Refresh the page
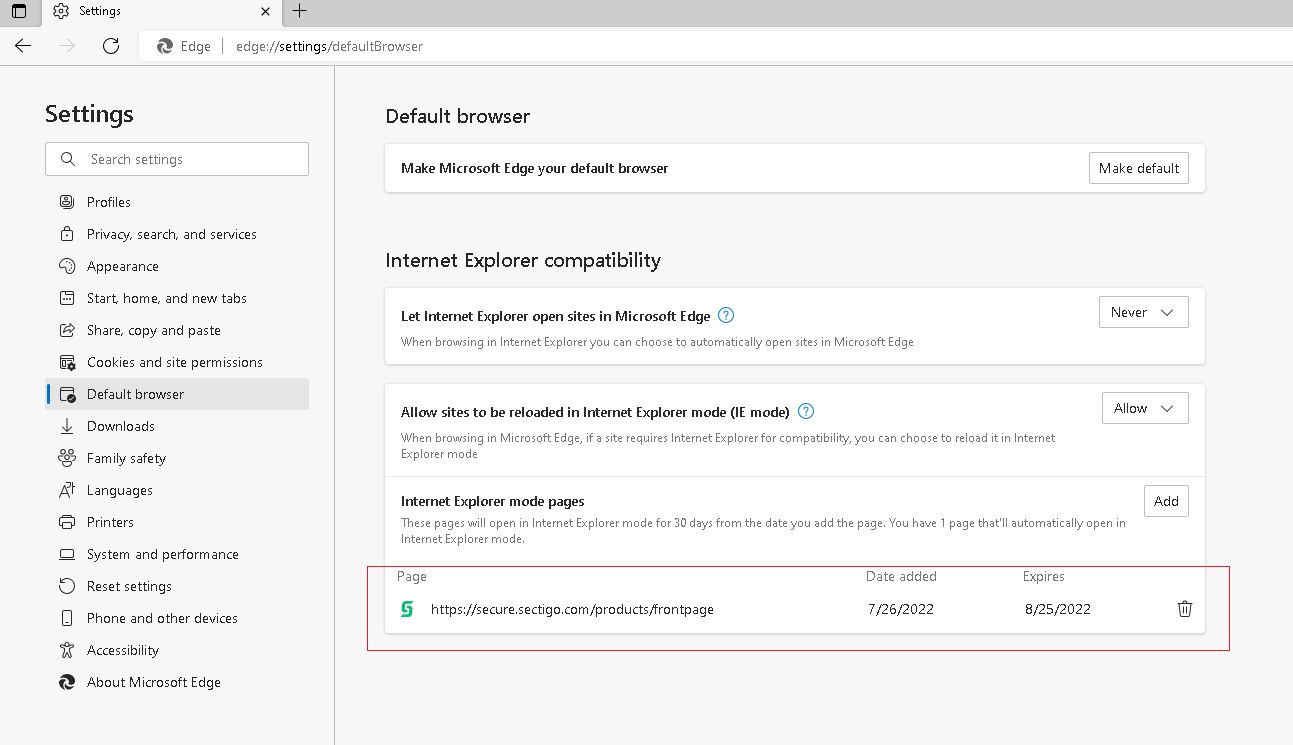 111,46
